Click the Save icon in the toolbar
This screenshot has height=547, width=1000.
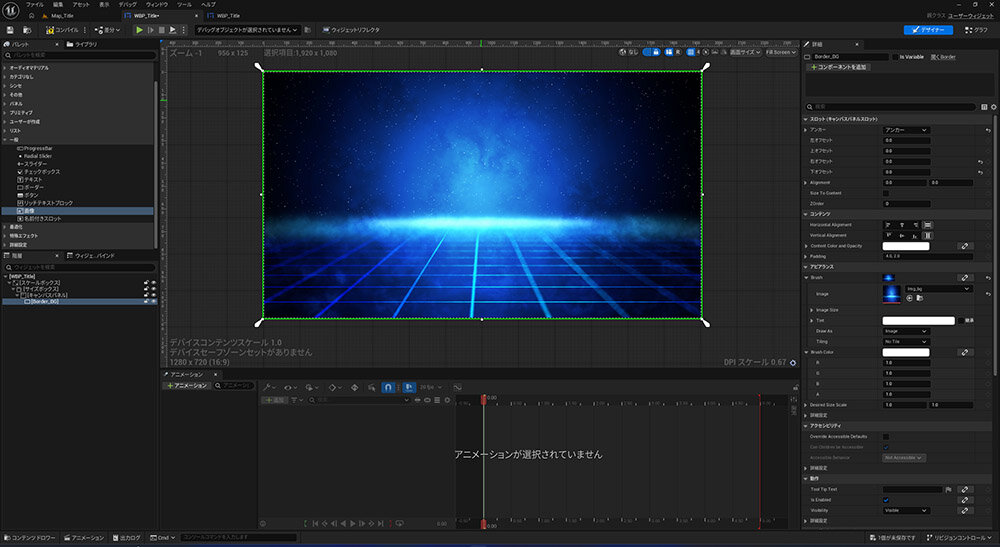[x=11, y=30]
